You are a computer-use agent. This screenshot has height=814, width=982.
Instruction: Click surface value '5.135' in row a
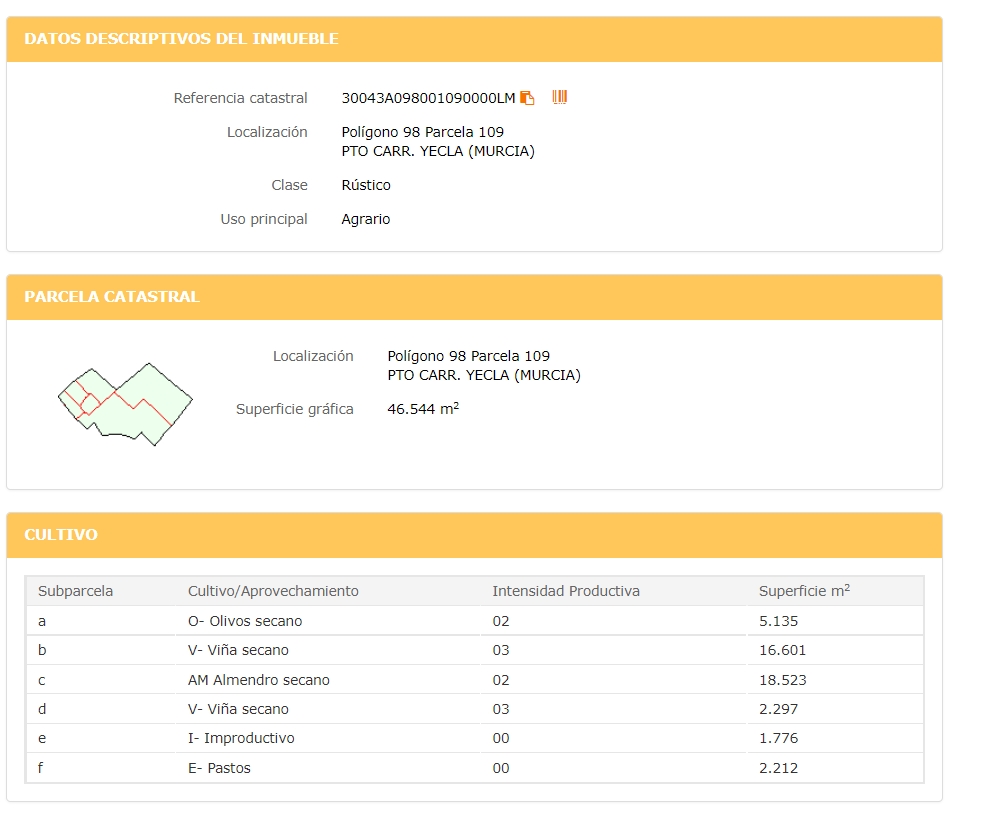click(778, 621)
